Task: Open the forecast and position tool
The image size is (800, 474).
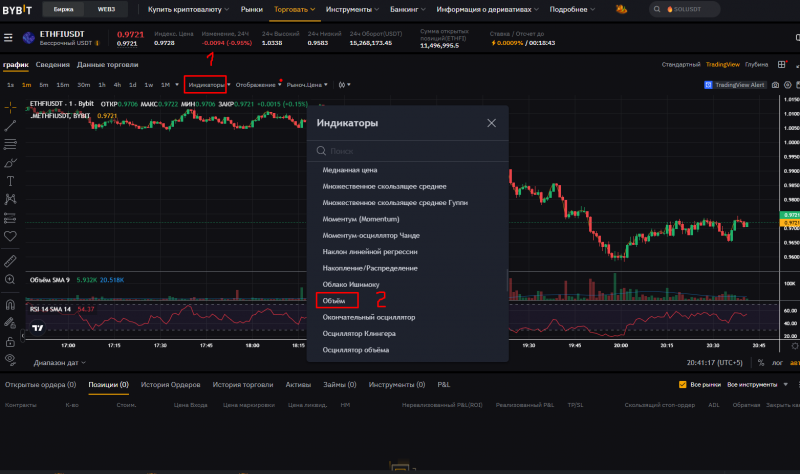Action: (10, 218)
